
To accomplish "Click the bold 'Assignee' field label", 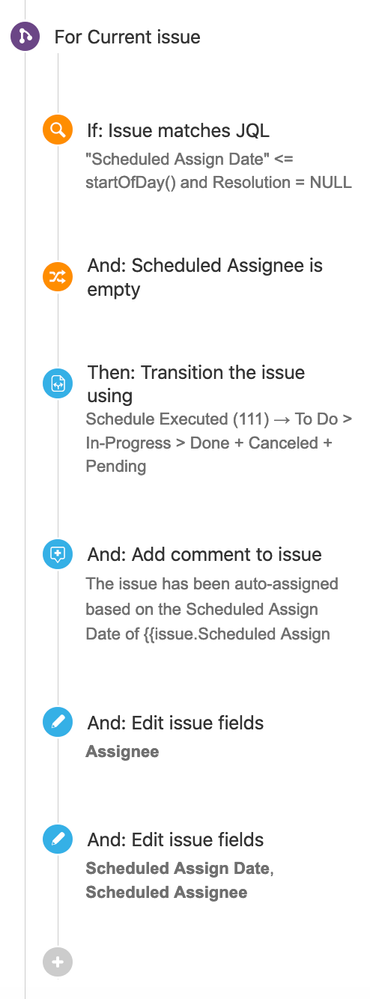I will click(122, 752).
